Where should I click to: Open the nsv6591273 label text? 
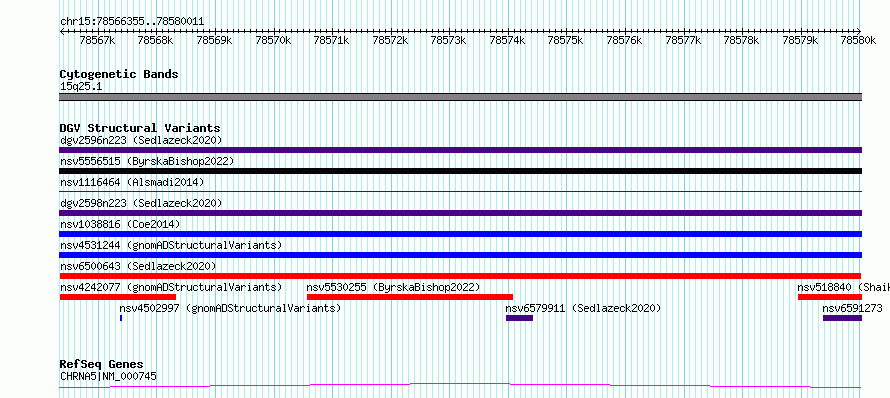click(x=853, y=308)
